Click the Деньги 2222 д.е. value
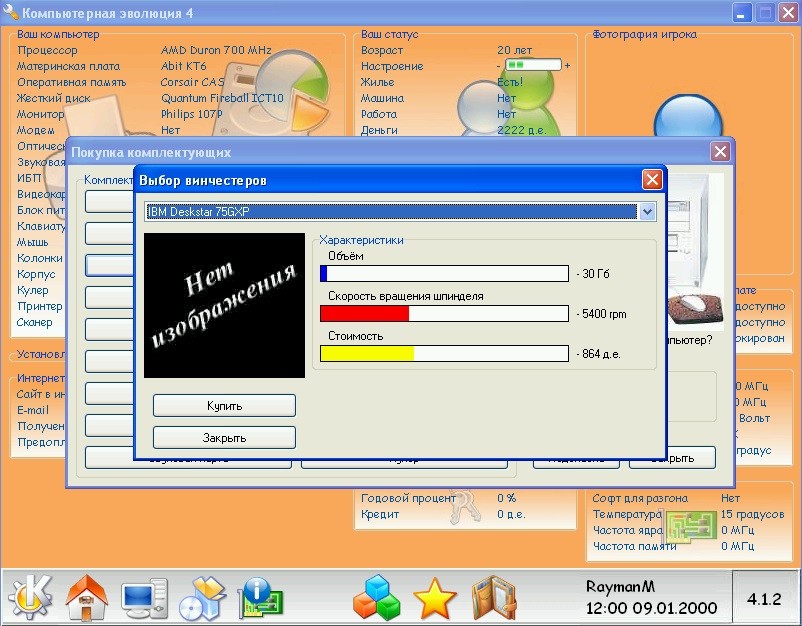 (522, 130)
